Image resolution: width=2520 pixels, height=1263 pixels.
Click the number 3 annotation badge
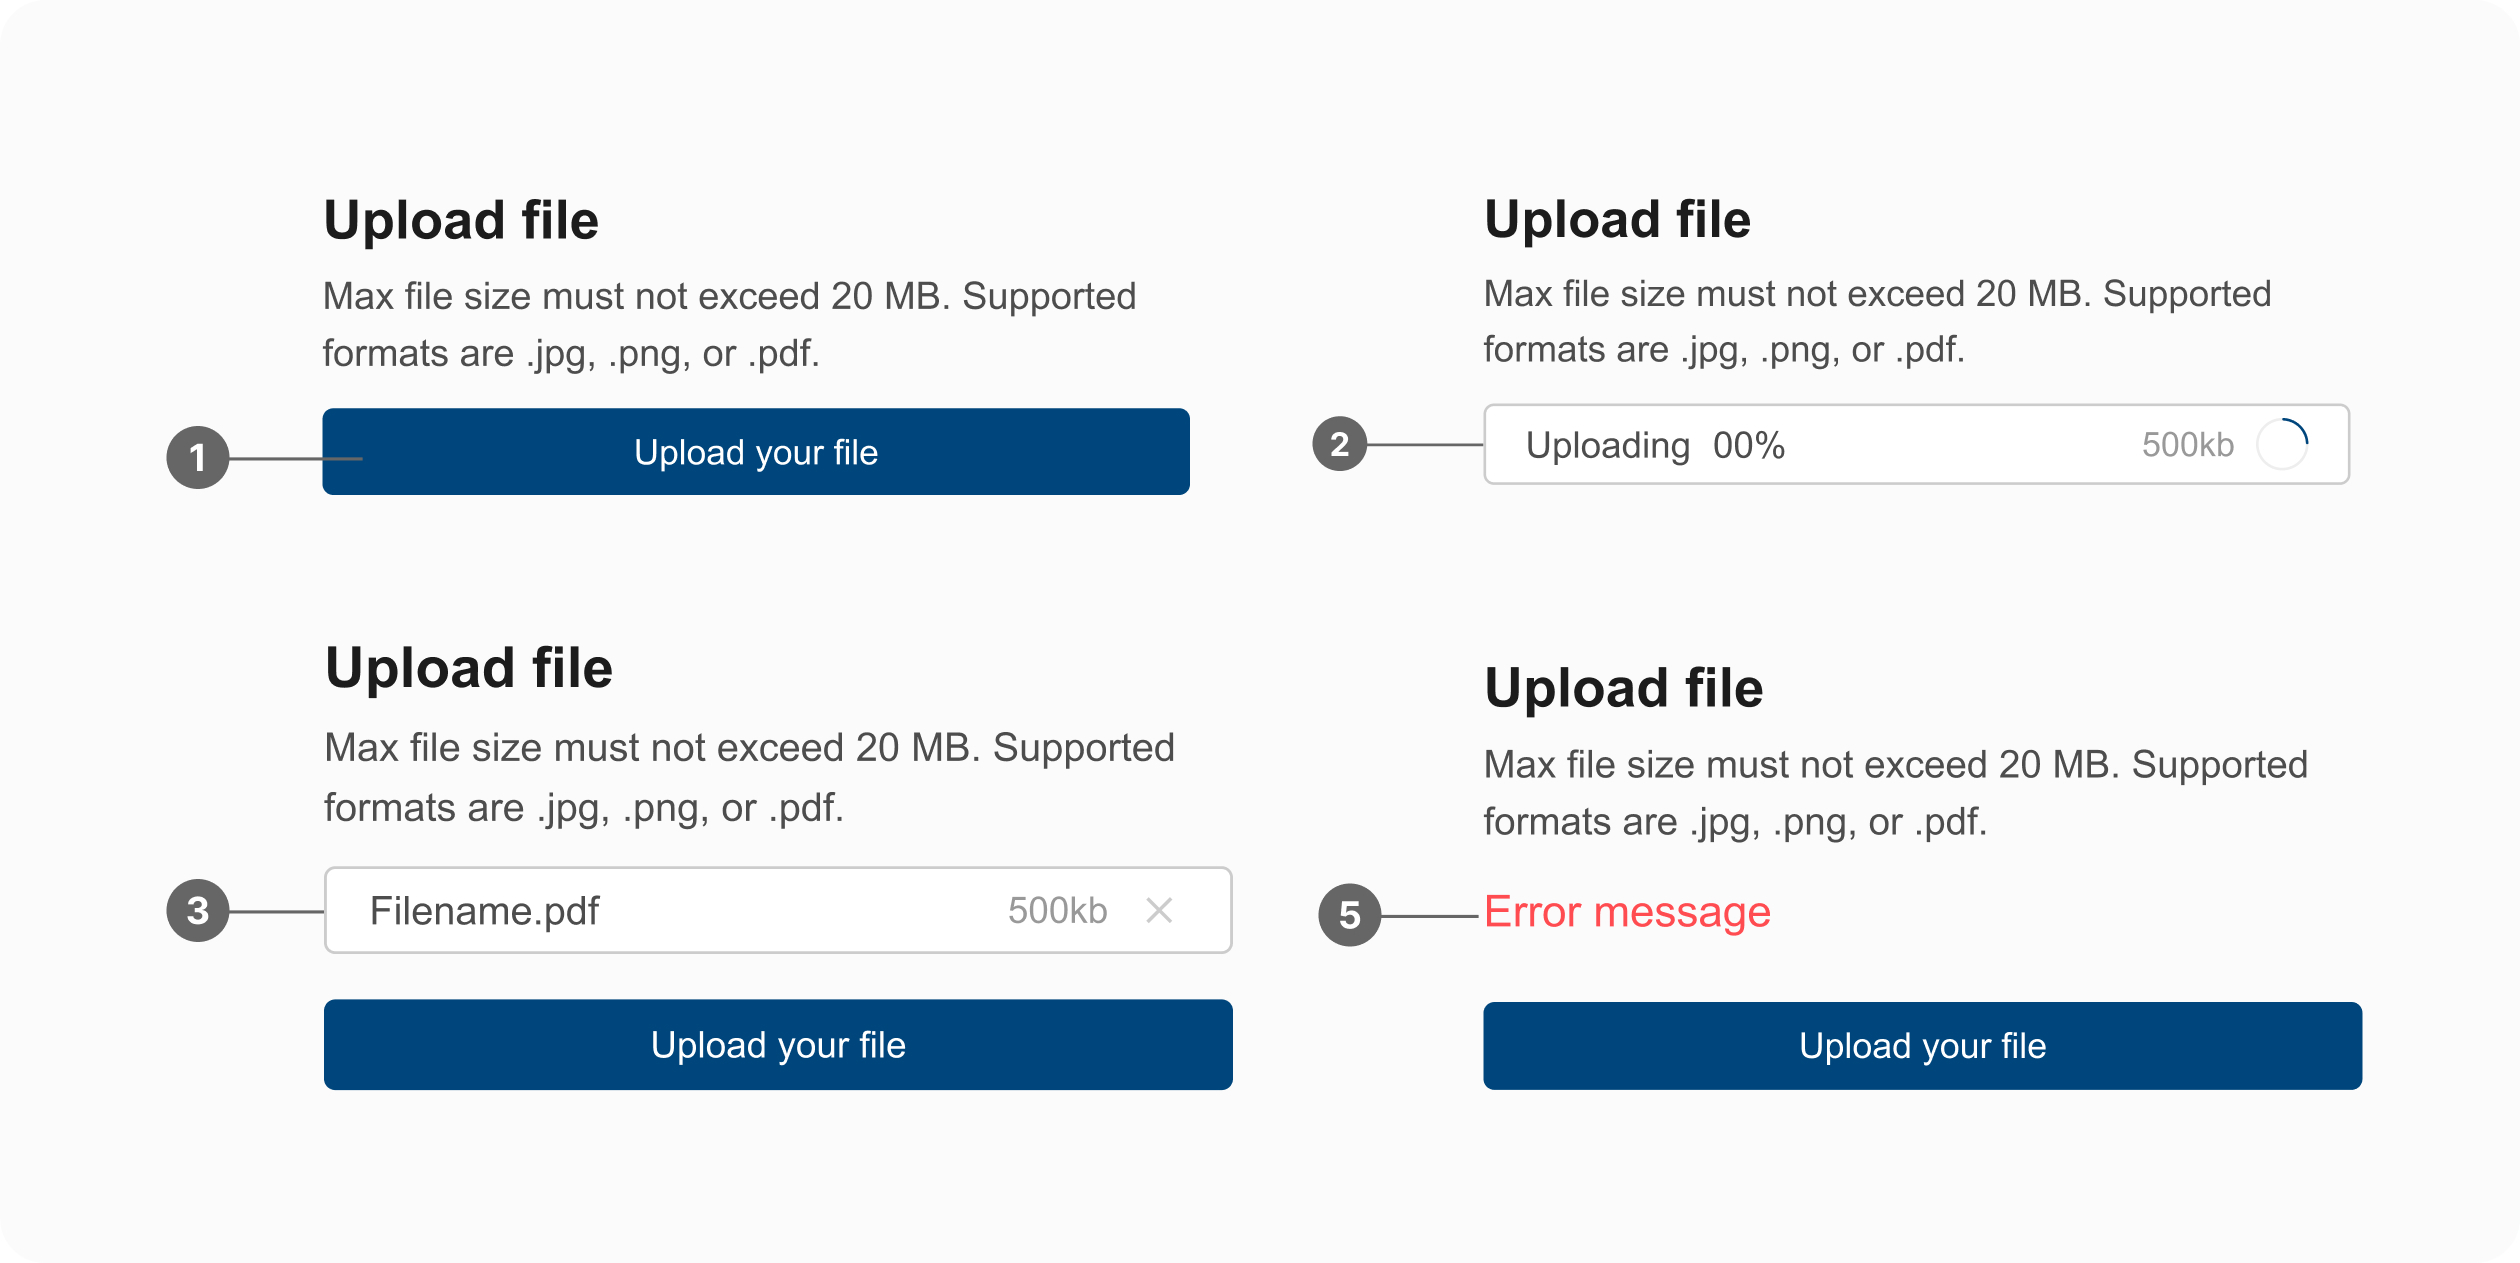pos(198,910)
